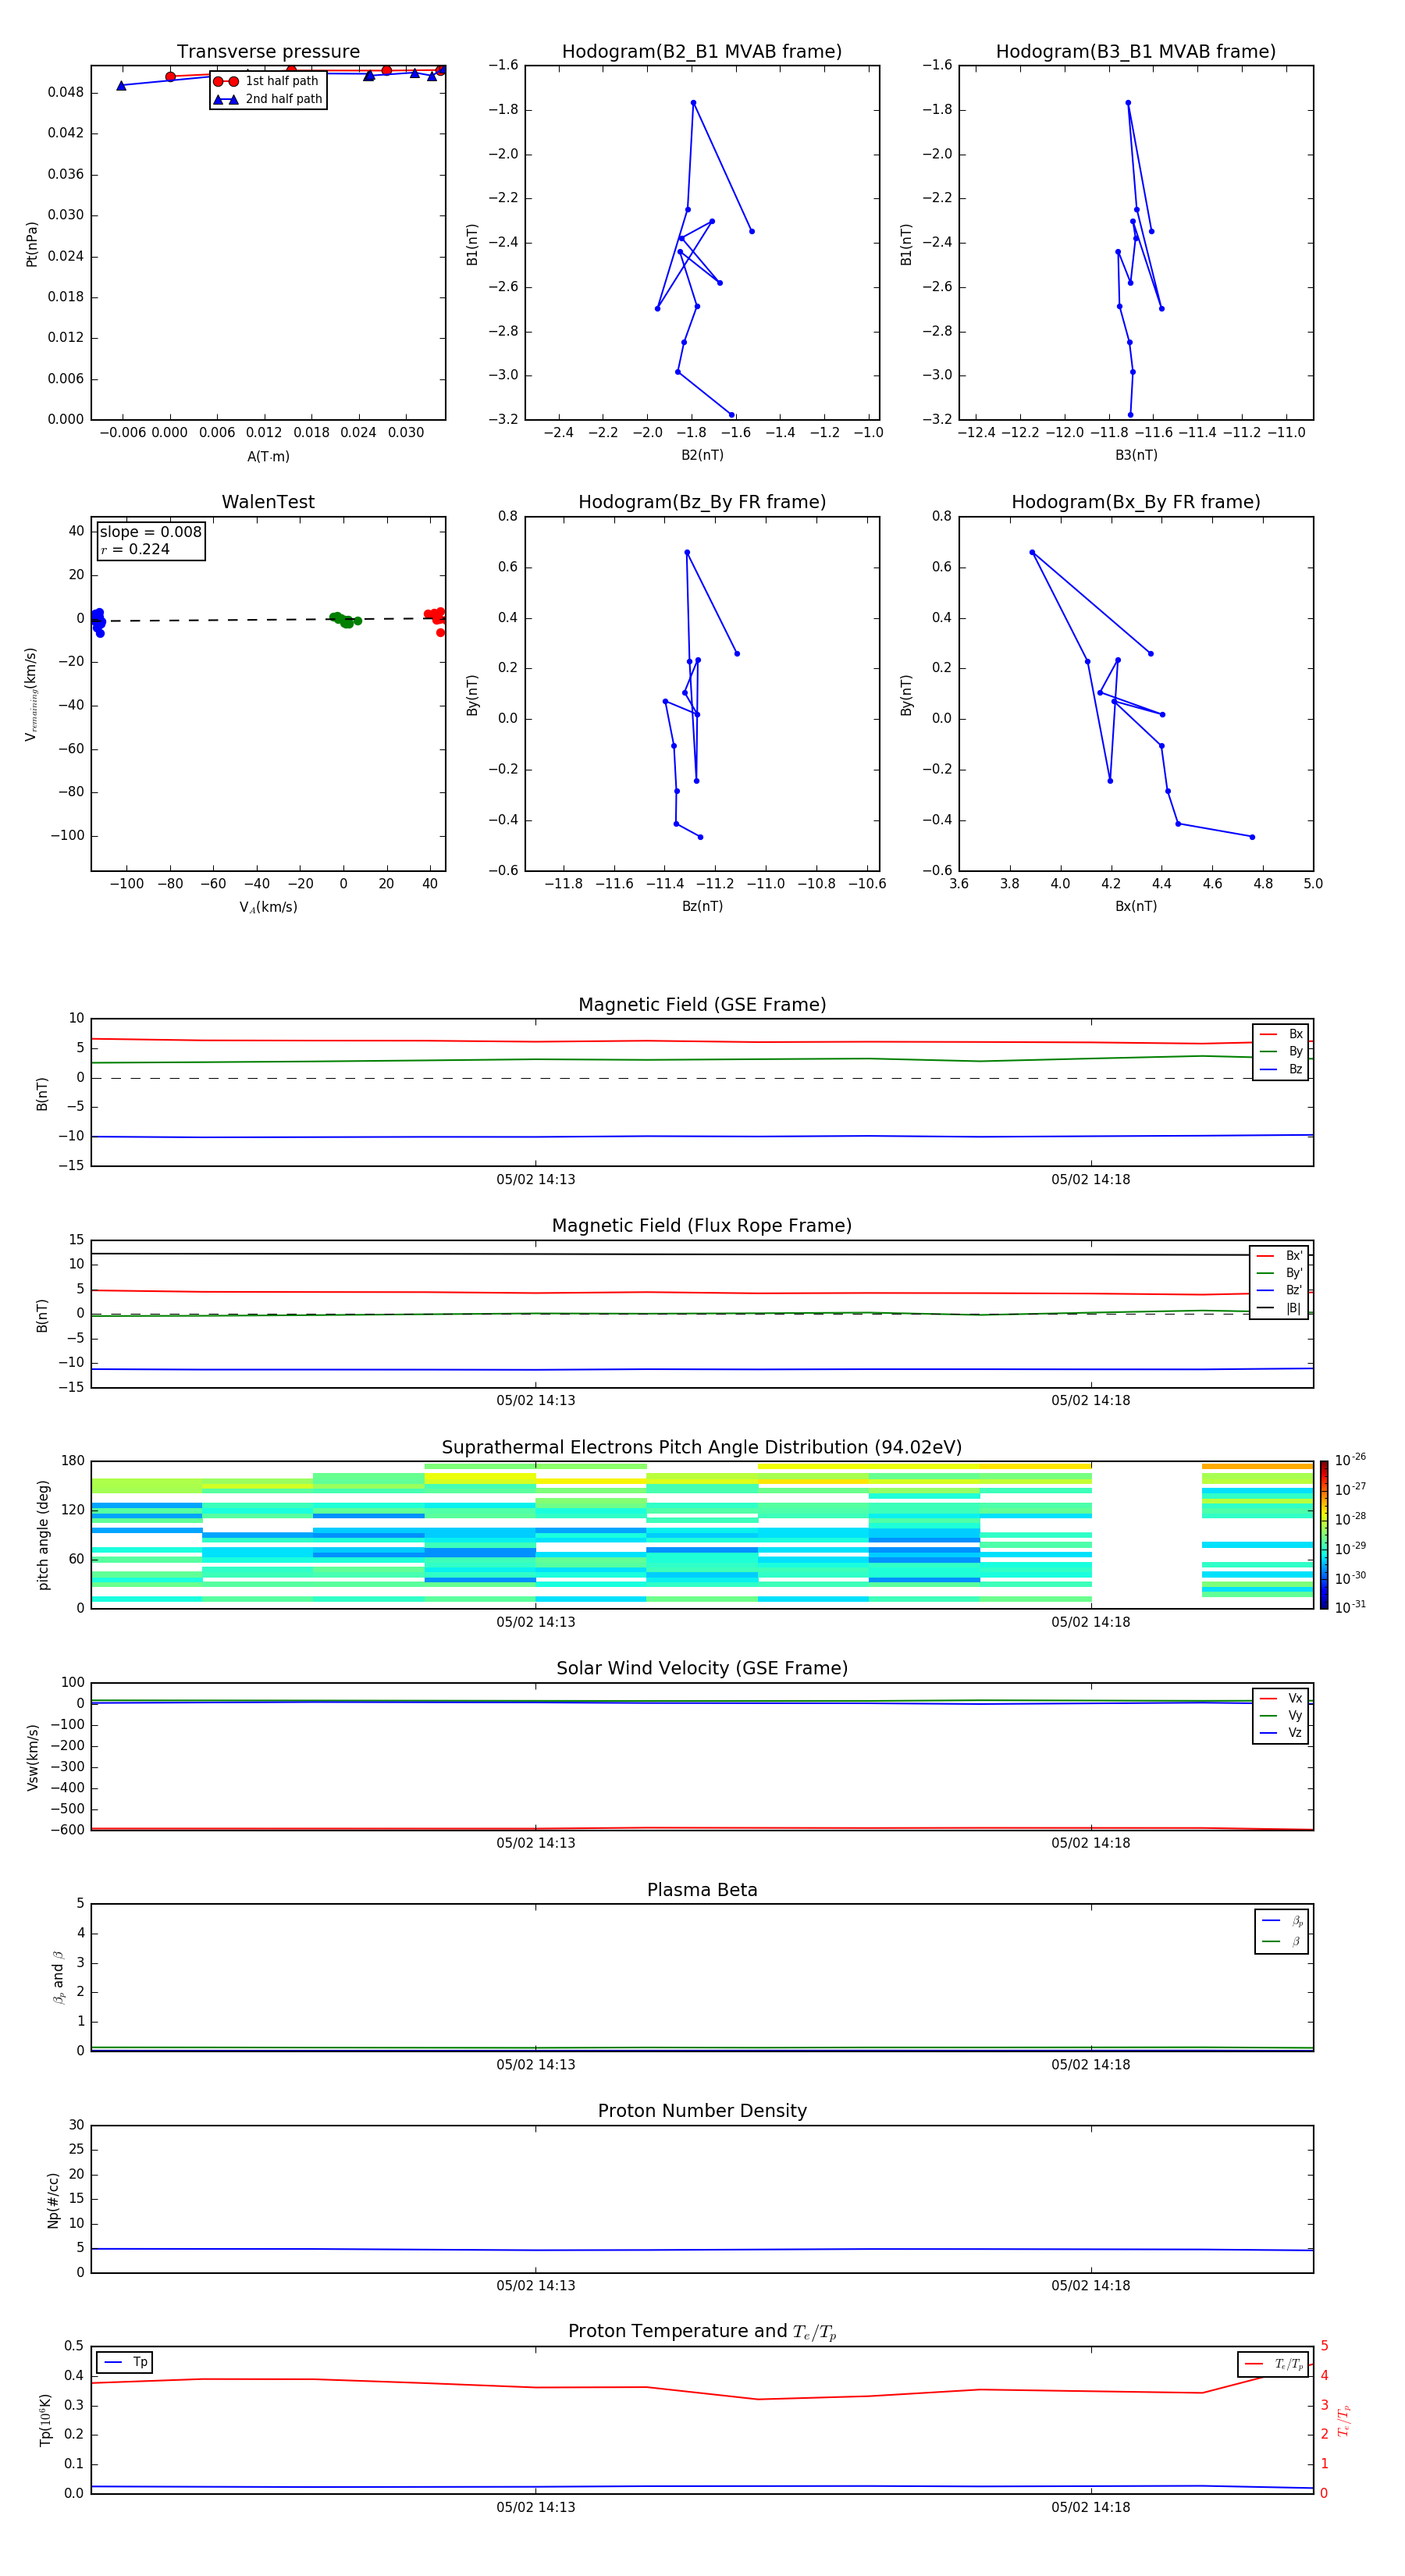Click "05/02 14:18" tick under Proton Temperature plot
This screenshot has height=2576, width=1405.
(x=1090, y=2507)
